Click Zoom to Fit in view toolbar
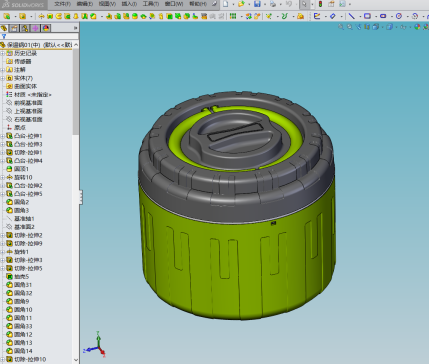 pos(341,27)
